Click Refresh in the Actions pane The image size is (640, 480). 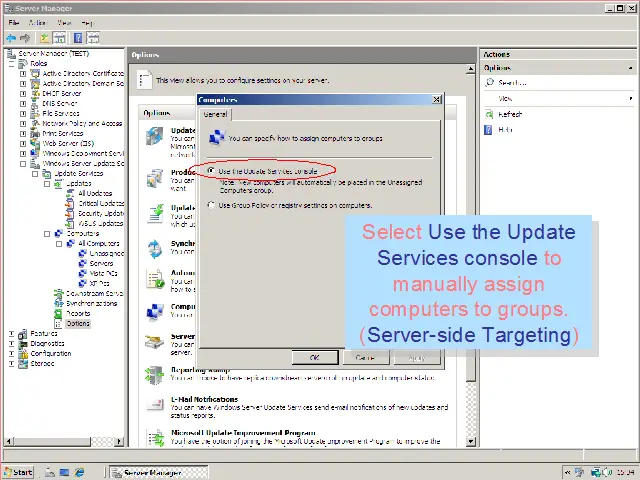(510, 114)
